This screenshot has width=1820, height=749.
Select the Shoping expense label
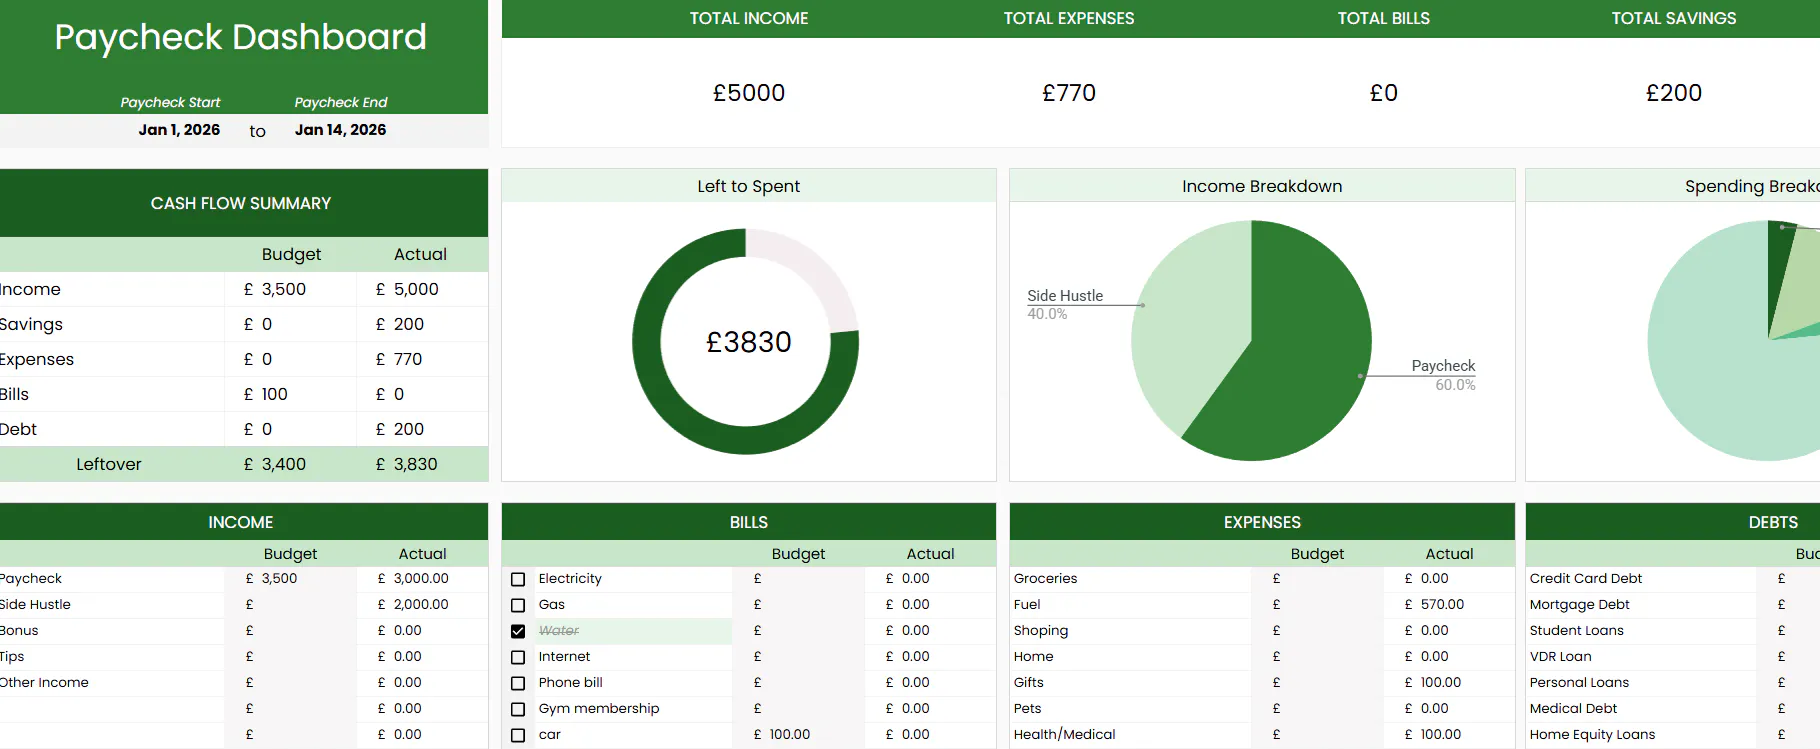point(1041,631)
